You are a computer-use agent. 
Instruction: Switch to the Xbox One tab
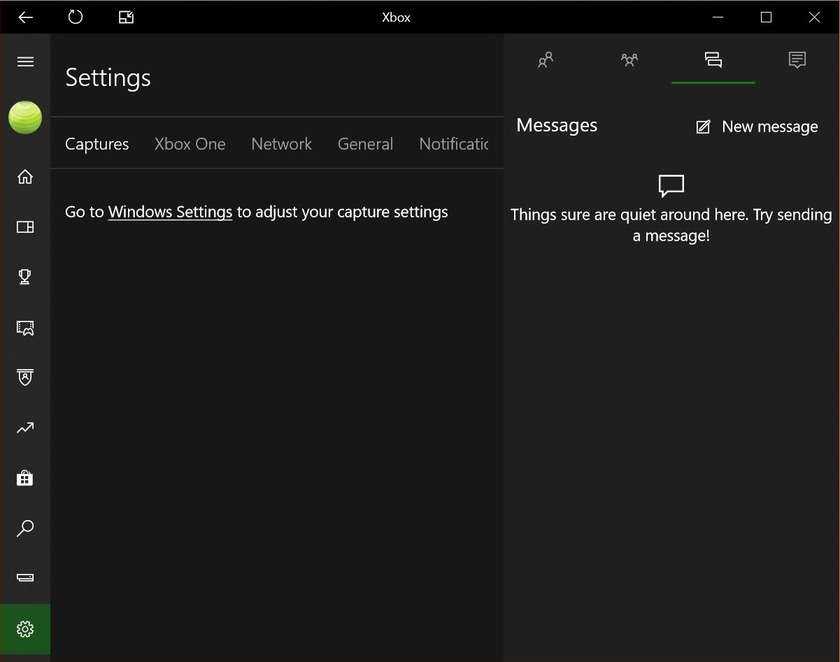190,144
